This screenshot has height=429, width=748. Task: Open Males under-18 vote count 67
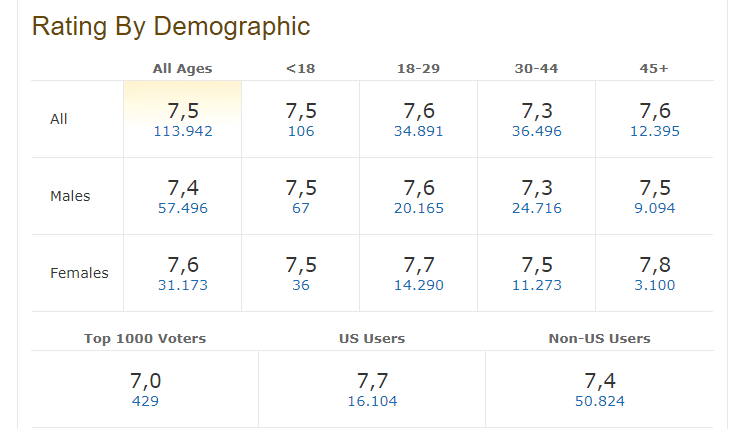tap(301, 208)
